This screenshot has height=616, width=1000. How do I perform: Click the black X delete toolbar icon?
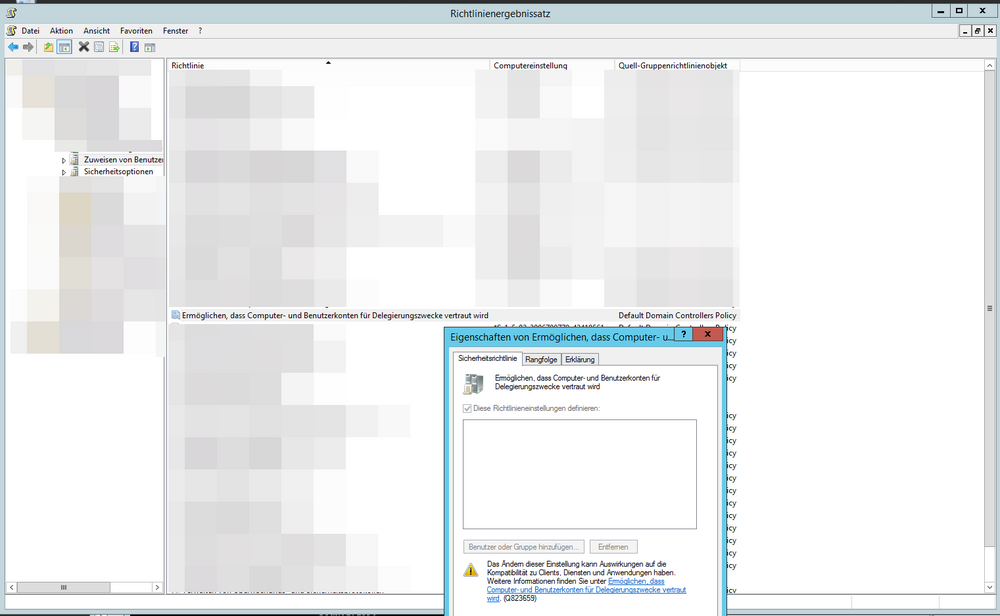84,47
